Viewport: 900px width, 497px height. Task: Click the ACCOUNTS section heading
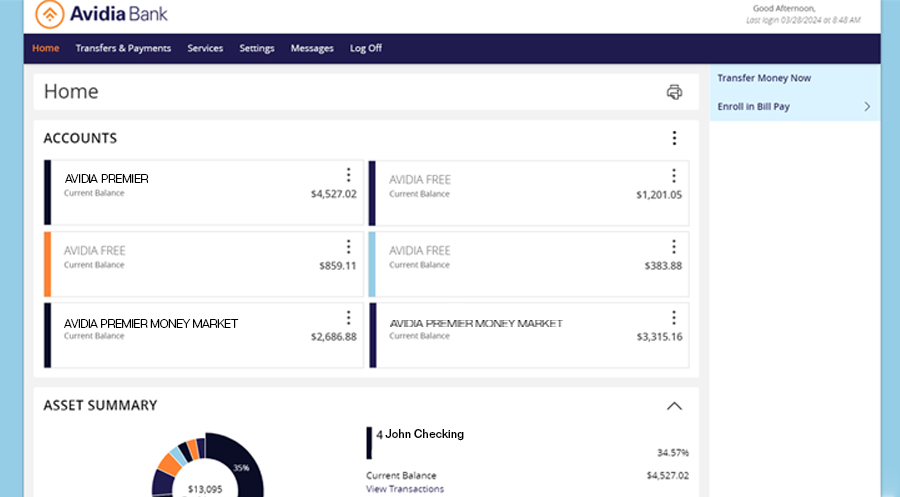(x=80, y=138)
